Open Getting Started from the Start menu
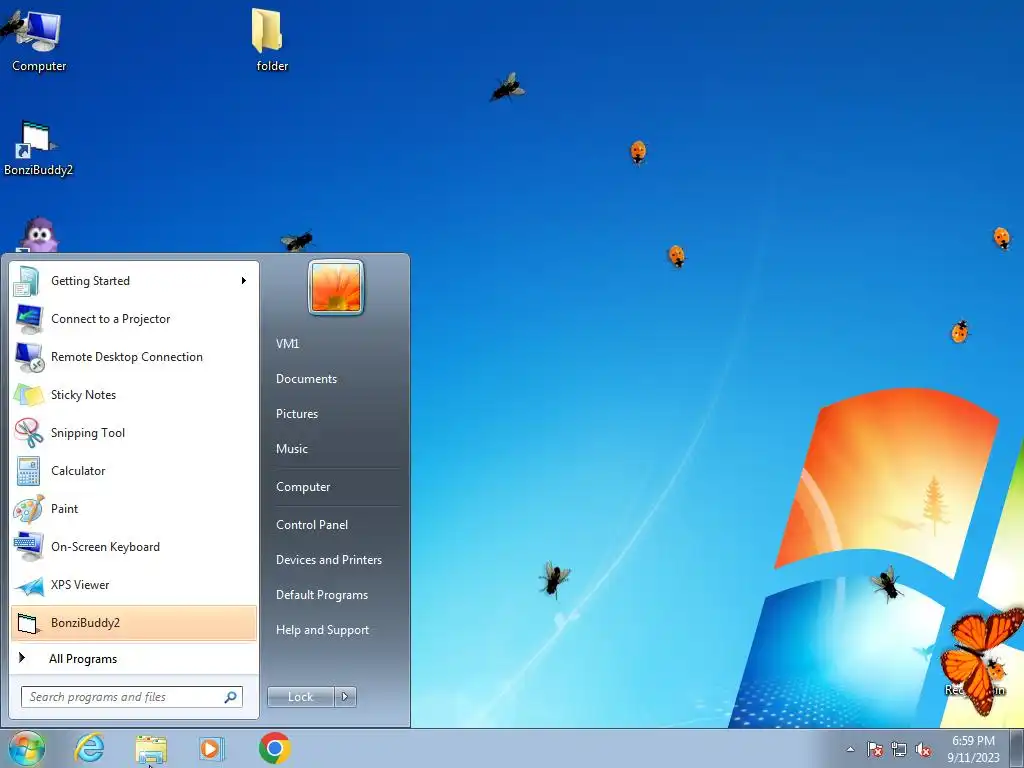Screen dimensions: 1024x768 (x=134, y=281)
